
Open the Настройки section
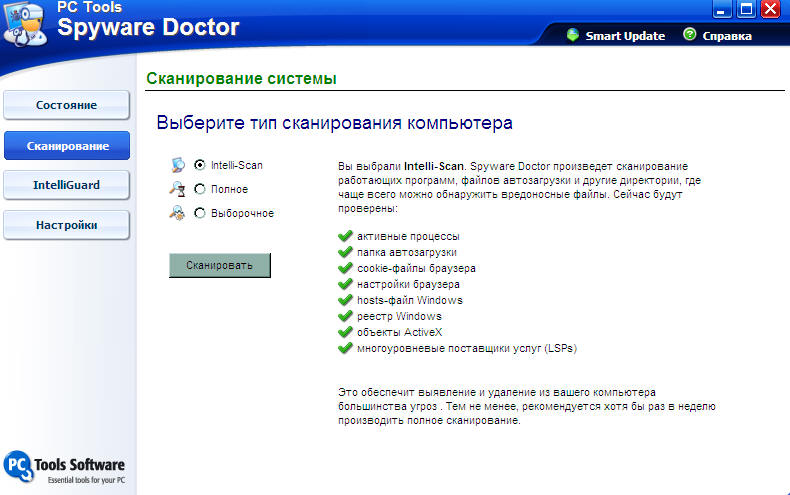(x=67, y=225)
